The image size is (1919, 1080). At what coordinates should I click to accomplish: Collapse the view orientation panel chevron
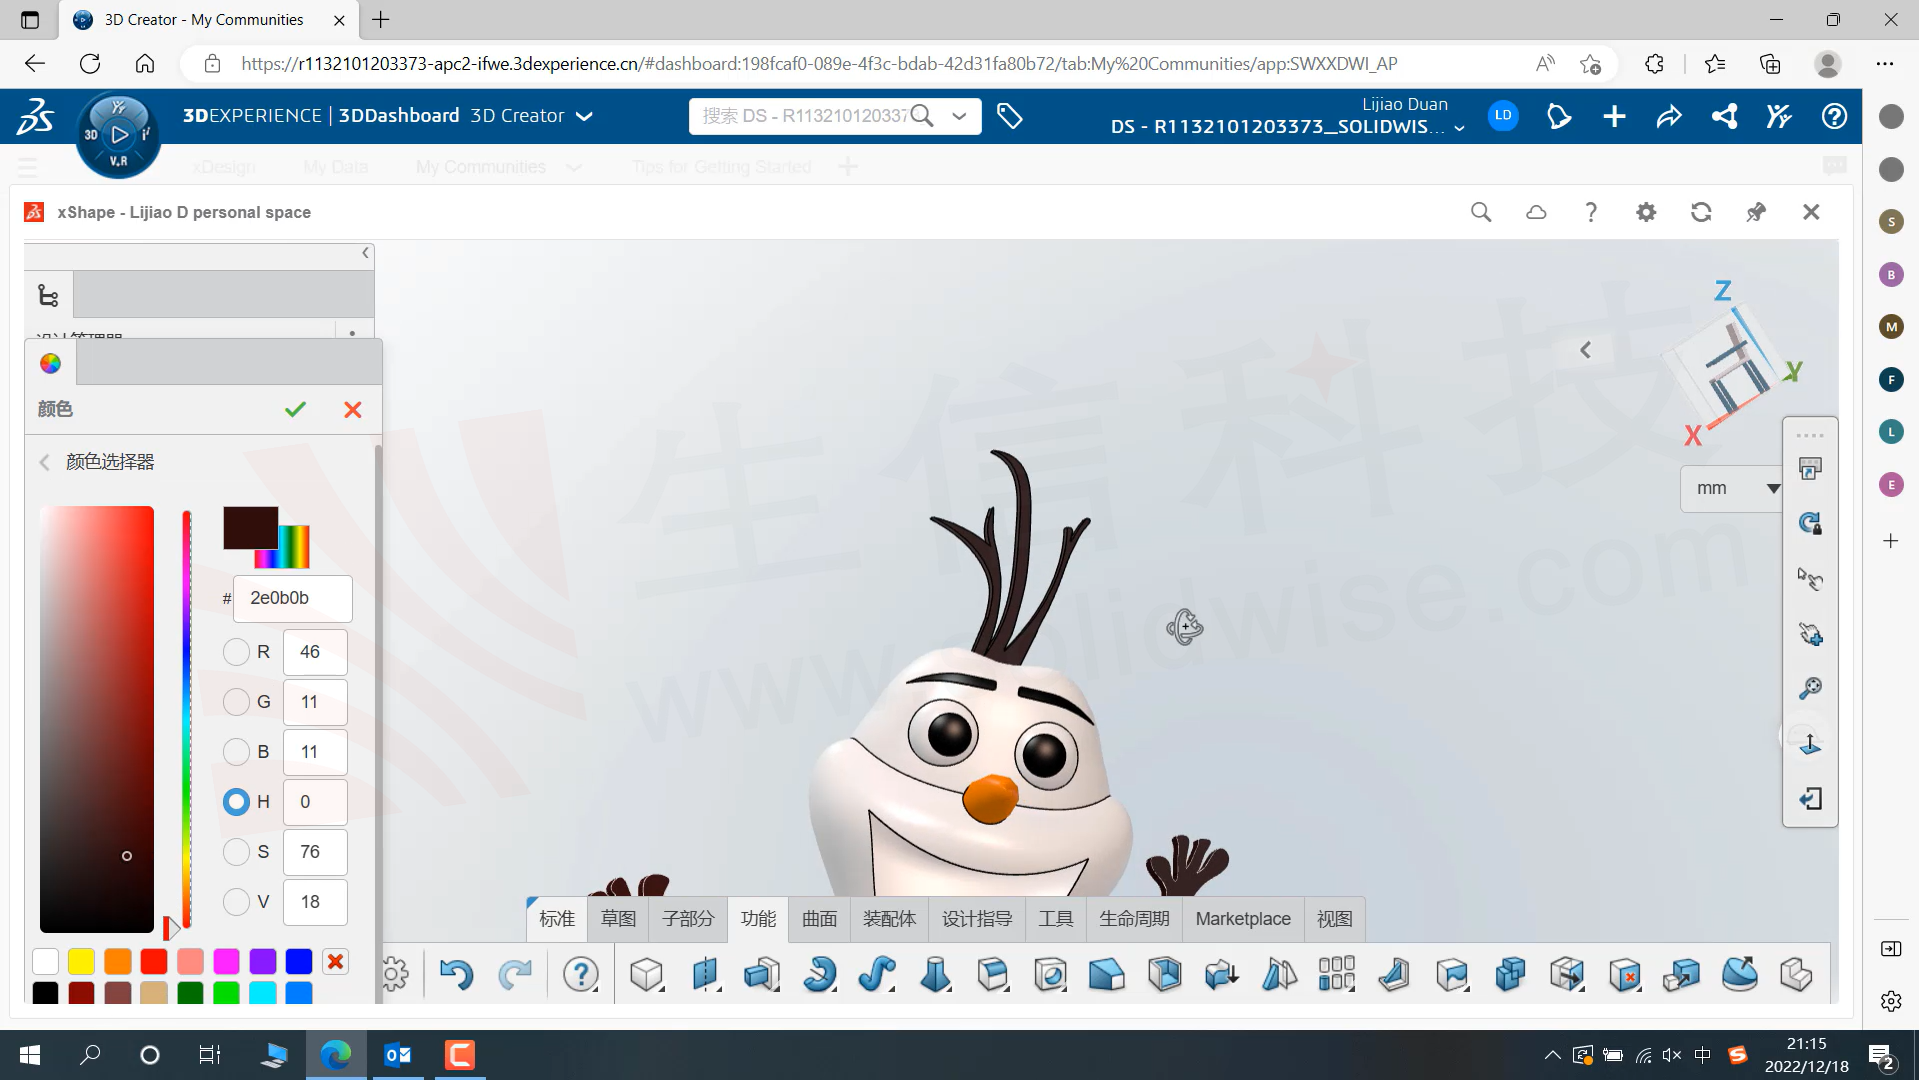coord(1585,350)
